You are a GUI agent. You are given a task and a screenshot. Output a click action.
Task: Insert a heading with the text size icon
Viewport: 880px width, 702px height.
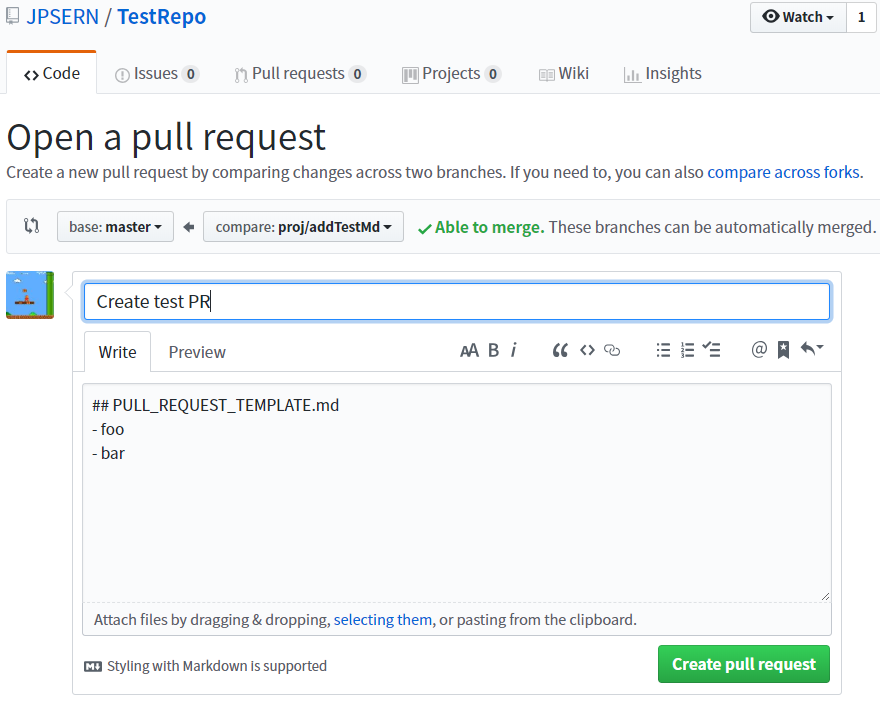coord(470,350)
